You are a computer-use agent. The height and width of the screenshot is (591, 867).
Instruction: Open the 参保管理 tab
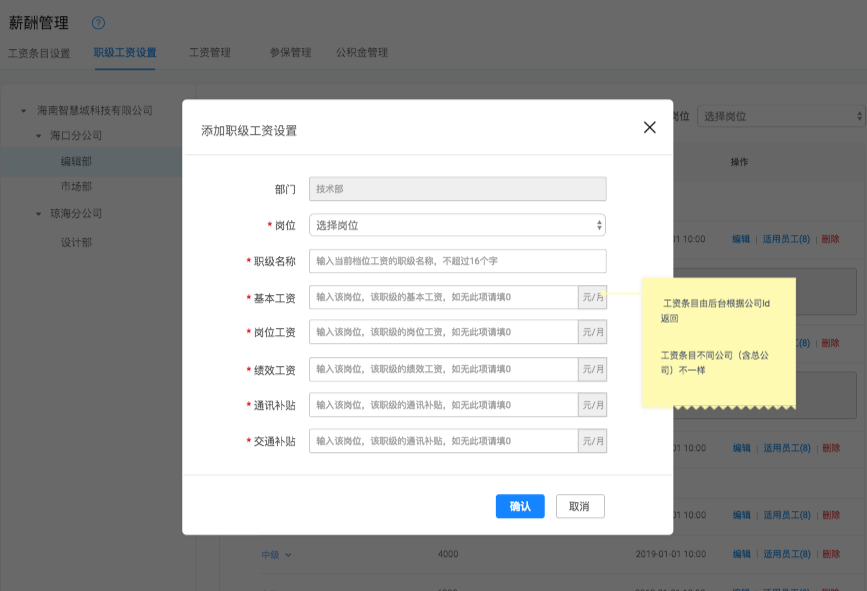(290, 53)
